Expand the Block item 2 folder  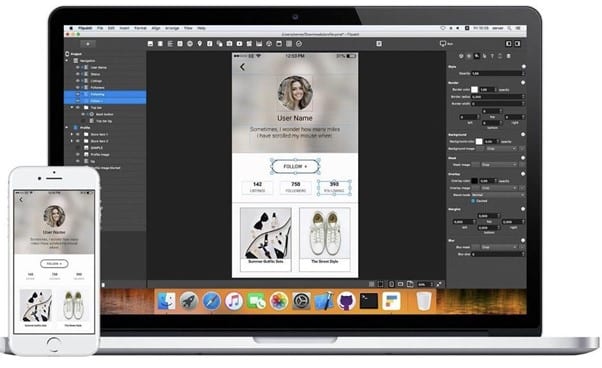click(72, 141)
